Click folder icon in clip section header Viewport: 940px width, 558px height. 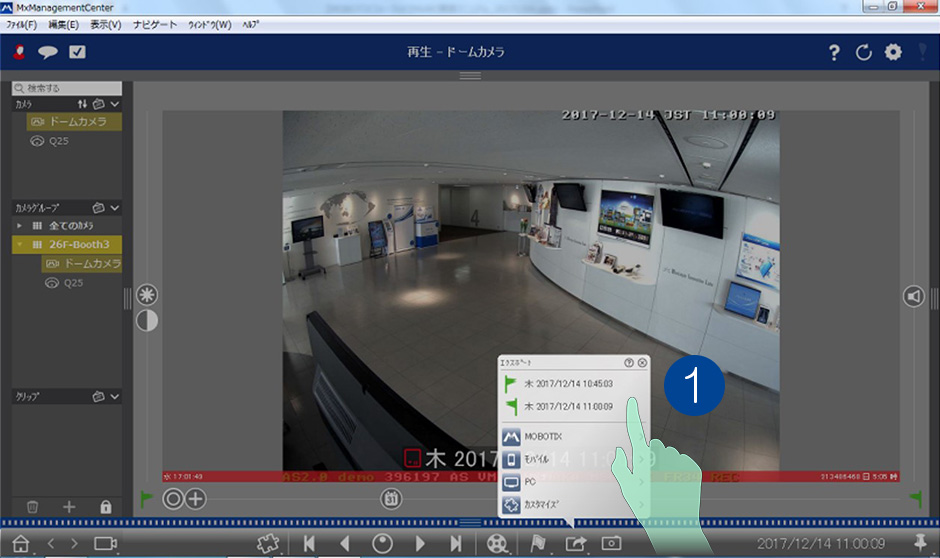(x=98, y=396)
